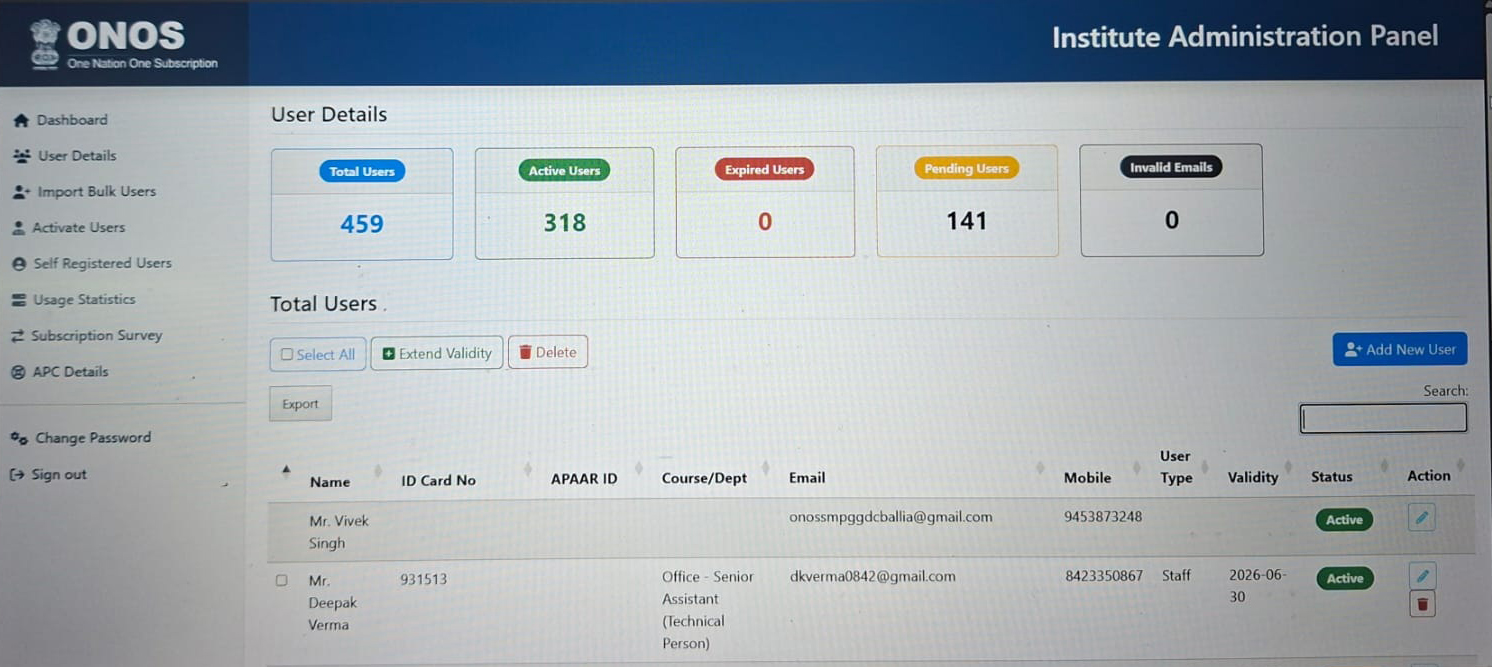1492x667 pixels.
Task: Click the Extend Validity button
Action: point(437,353)
